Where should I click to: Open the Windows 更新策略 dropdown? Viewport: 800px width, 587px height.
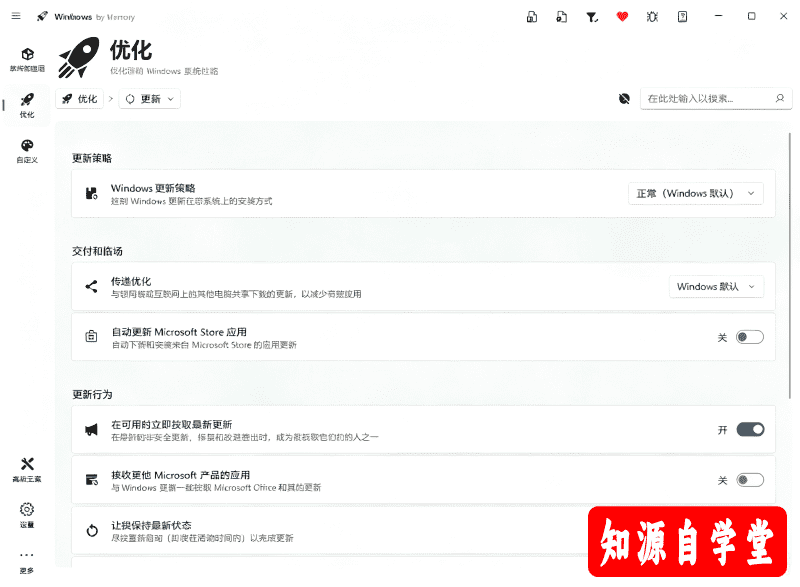[695, 193]
